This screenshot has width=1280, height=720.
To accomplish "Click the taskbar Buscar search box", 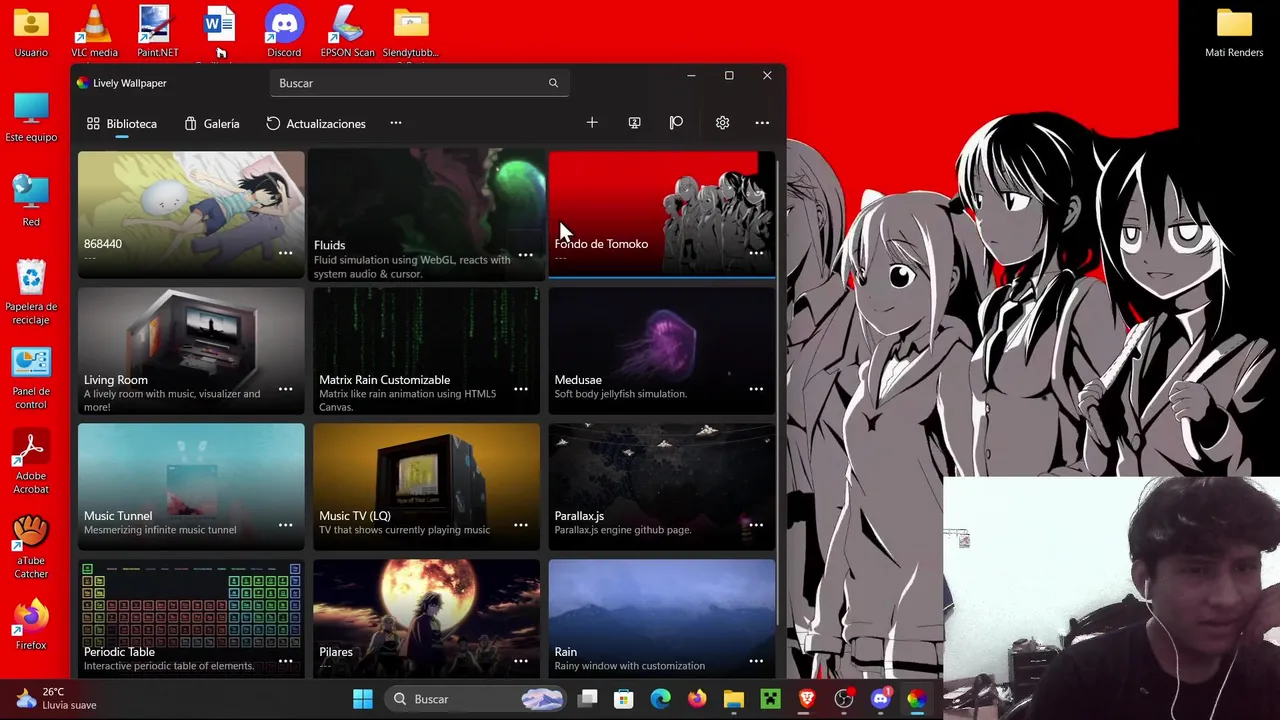I will point(477,699).
